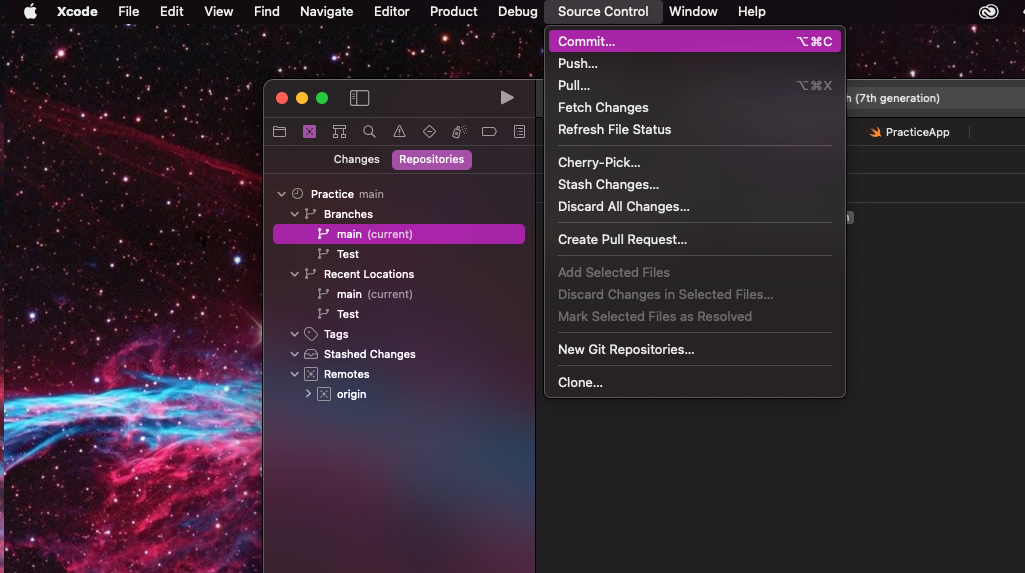Open the Report navigator icon
This screenshot has width=1025, height=573.
pyautogui.click(x=519, y=131)
